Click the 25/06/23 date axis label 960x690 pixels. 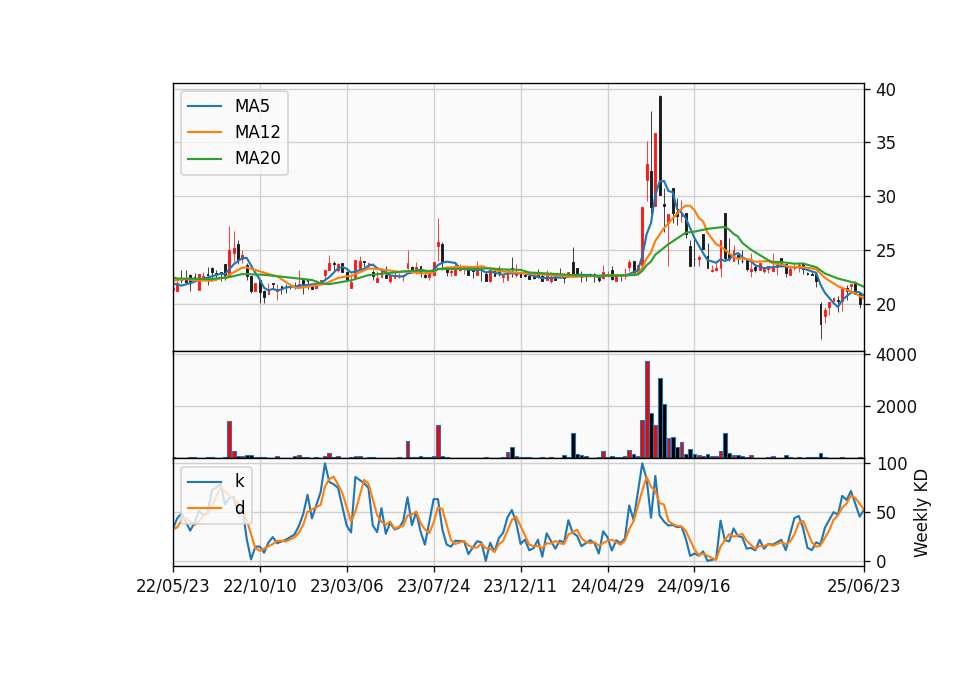pos(863,586)
